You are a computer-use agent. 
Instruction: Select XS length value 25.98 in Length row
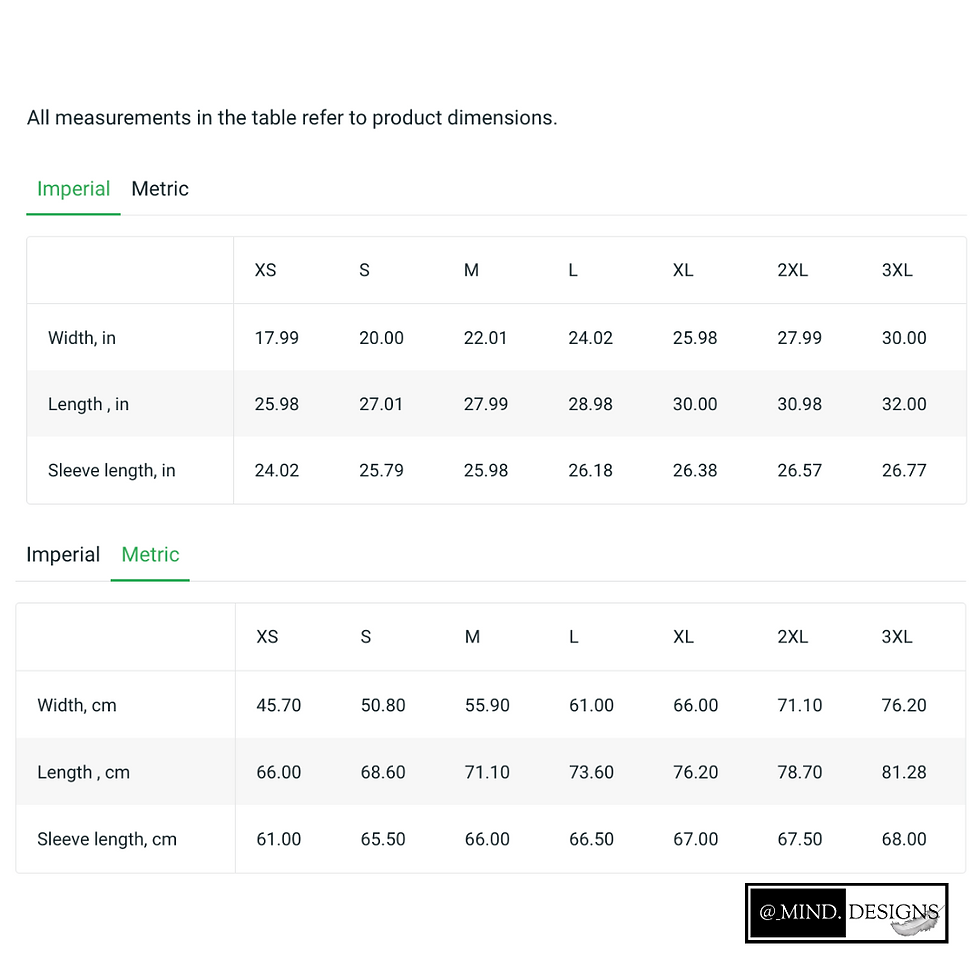(x=277, y=404)
